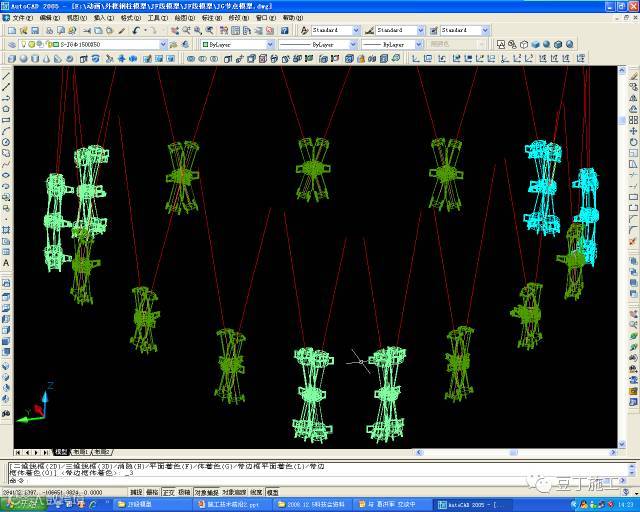The height and width of the screenshot is (512, 640).
Task: Click the New drawing icon
Action: tap(12, 31)
